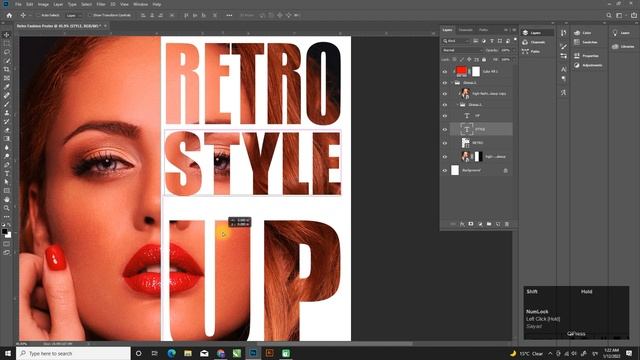The width and height of the screenshot is (640, 360).
Task: Click the create new layer icon
Action: pyautogui.click(x=498, y=224)
